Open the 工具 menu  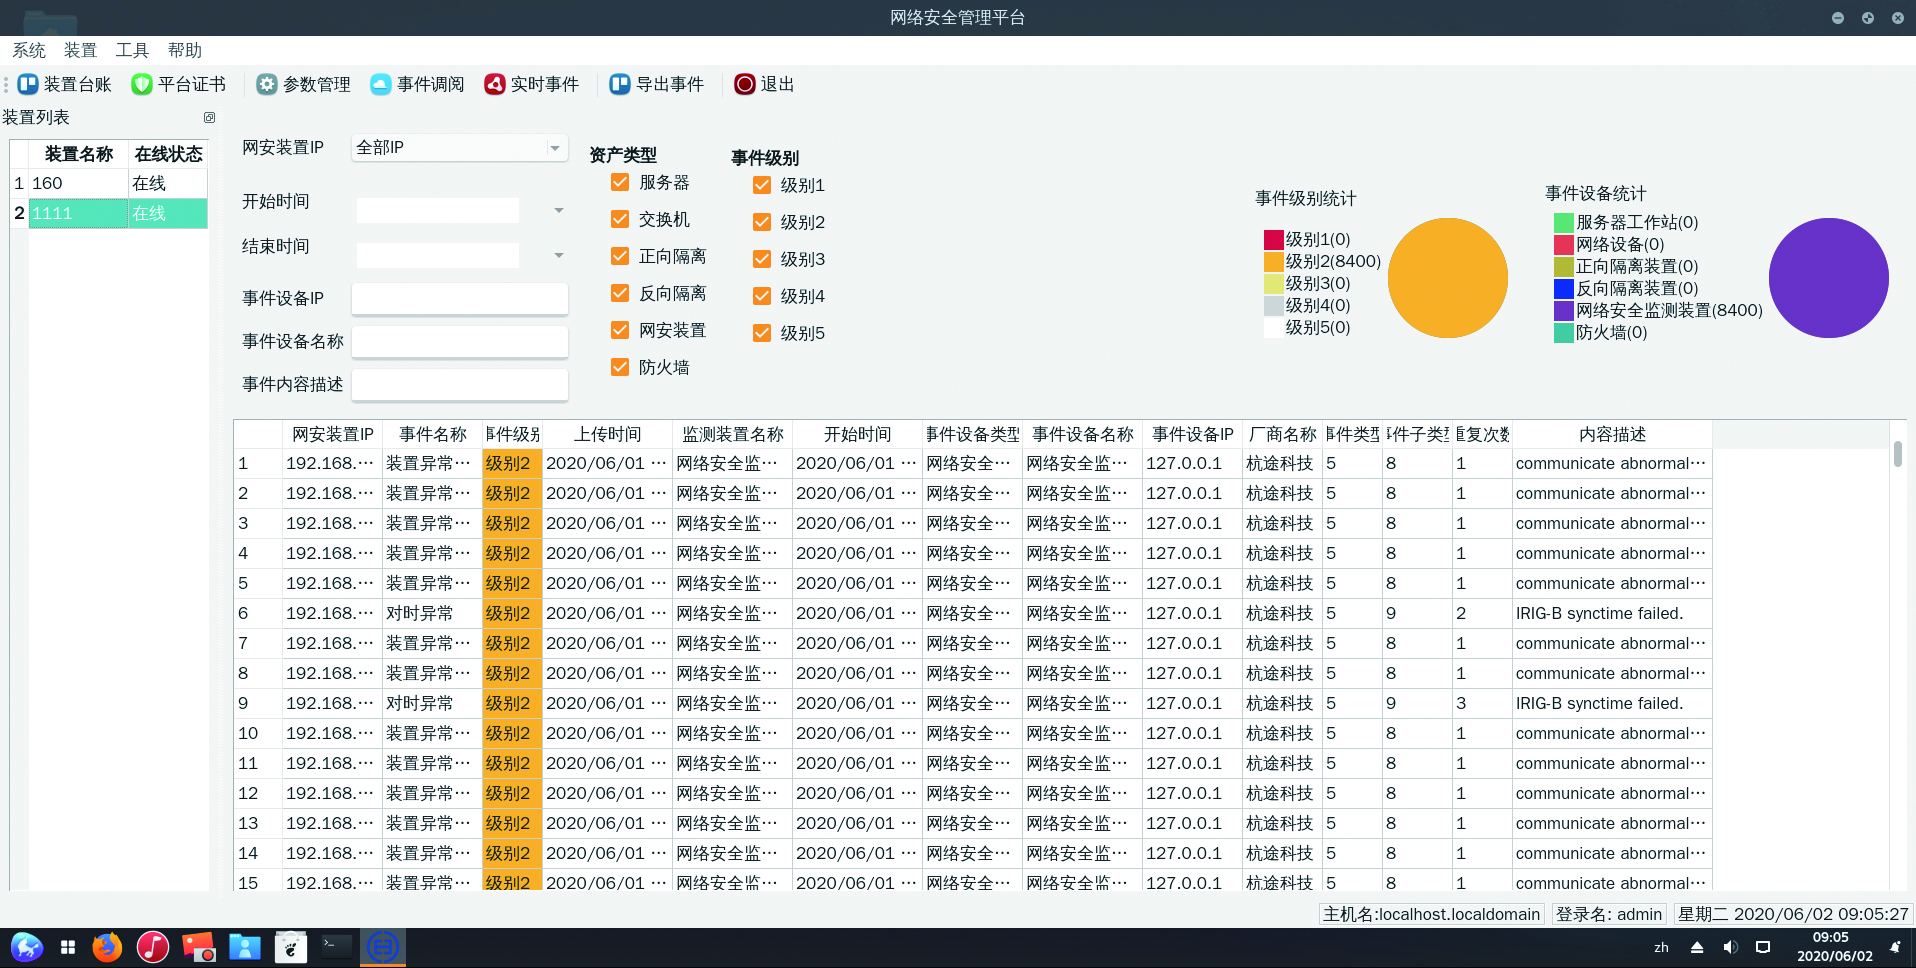tap(132, 51)
